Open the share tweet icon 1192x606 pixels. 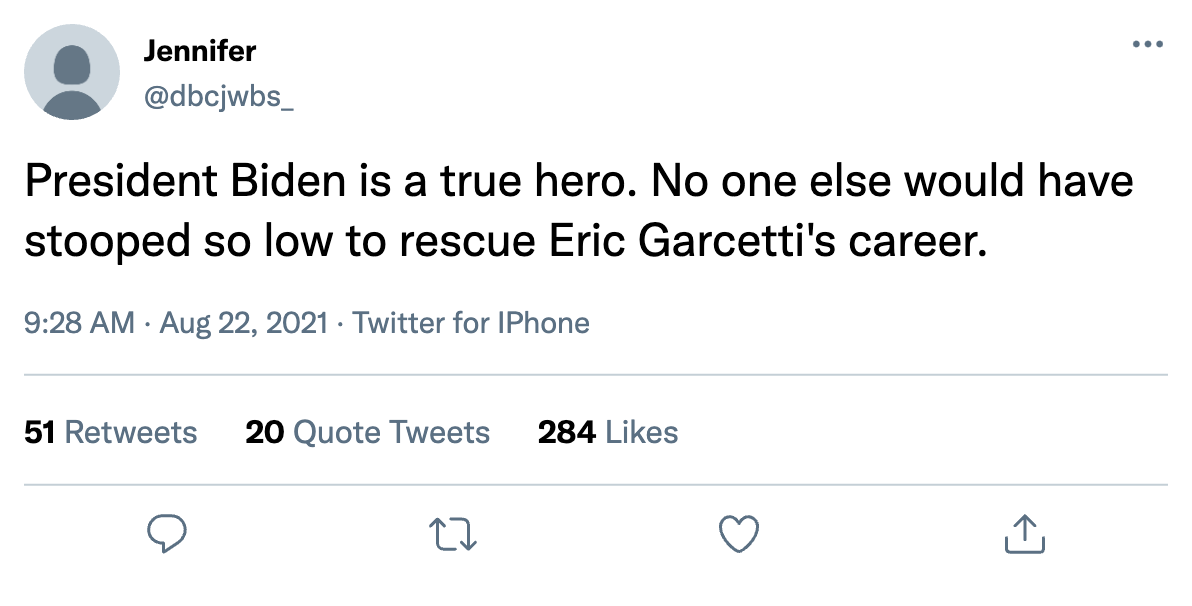point(1024,534)
